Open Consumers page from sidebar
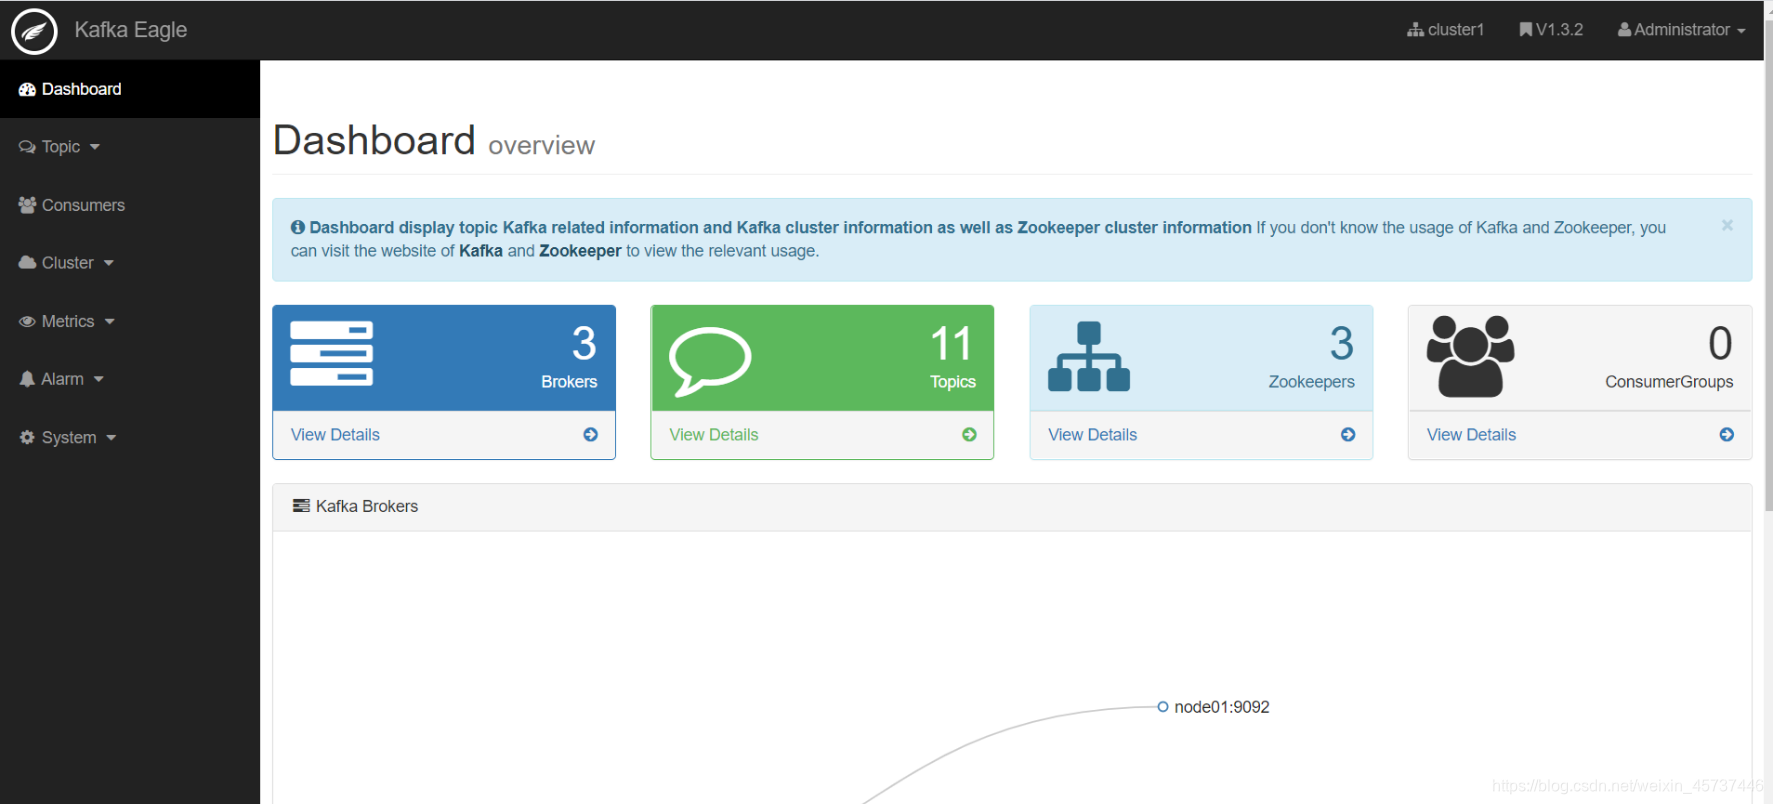Image resolution: width=1773 pixels, height=804 pixels. (130, 205)
